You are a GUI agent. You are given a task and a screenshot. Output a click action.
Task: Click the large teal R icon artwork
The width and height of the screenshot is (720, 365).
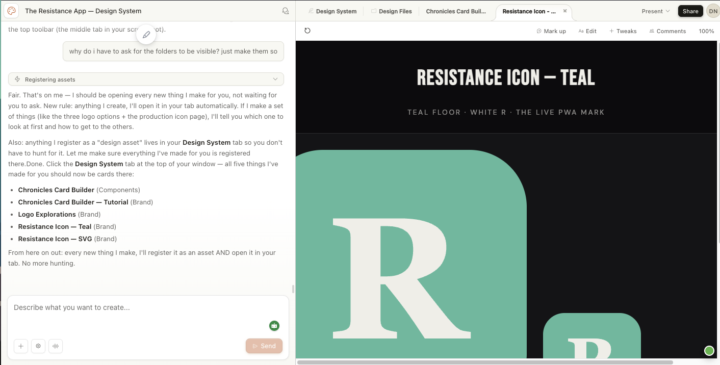(x=411, y=254)
